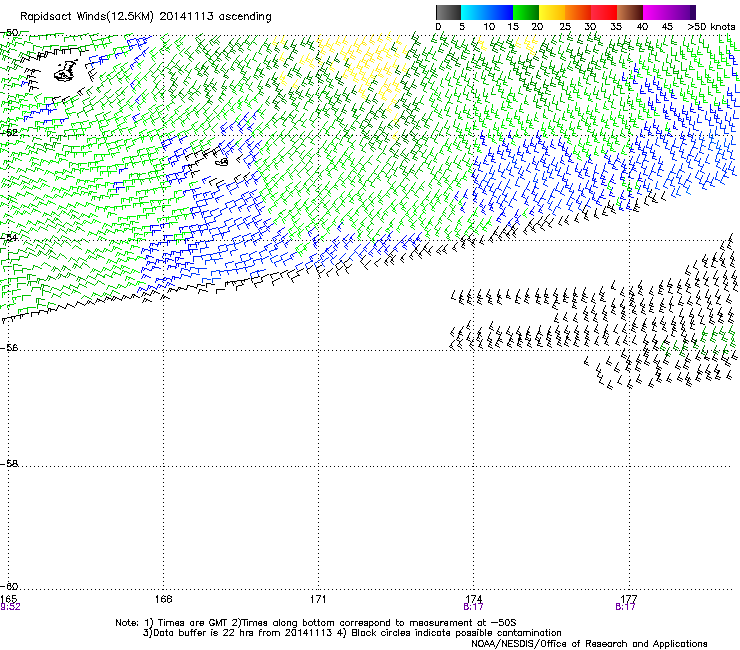The width and height of the screenshot is (740, 650).
Task: Click the large island outline near 166E 51S
Action: coord(66,70)
